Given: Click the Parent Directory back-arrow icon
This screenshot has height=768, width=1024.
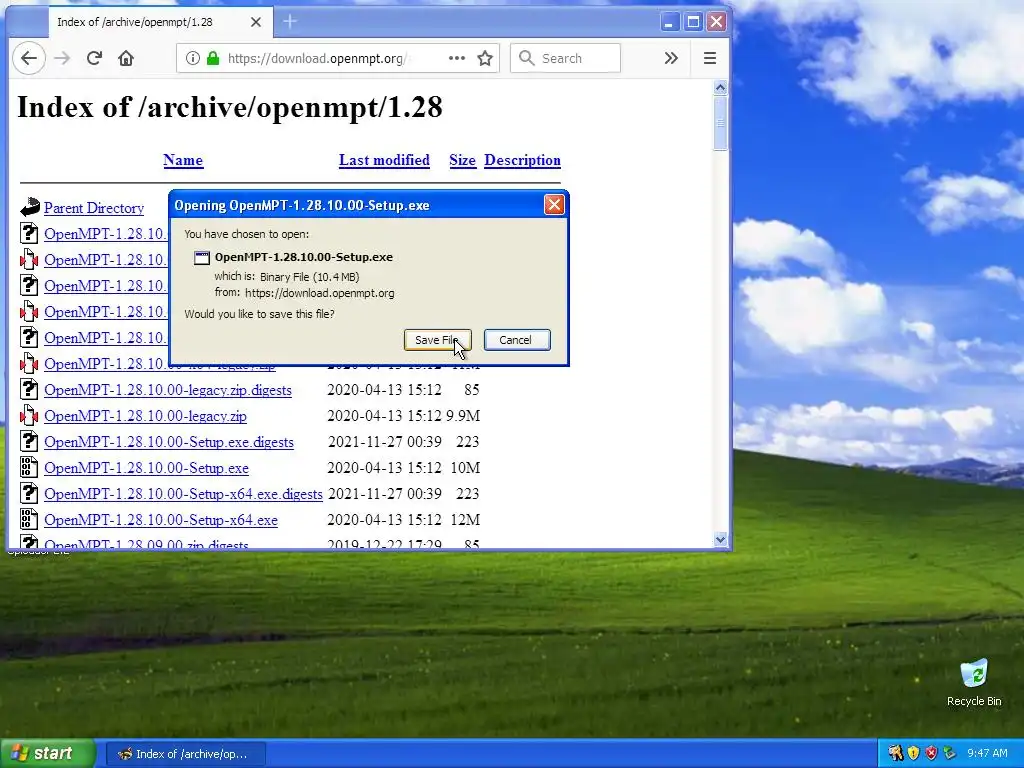Looking at the screenshot, I should (x=29, y=208).
